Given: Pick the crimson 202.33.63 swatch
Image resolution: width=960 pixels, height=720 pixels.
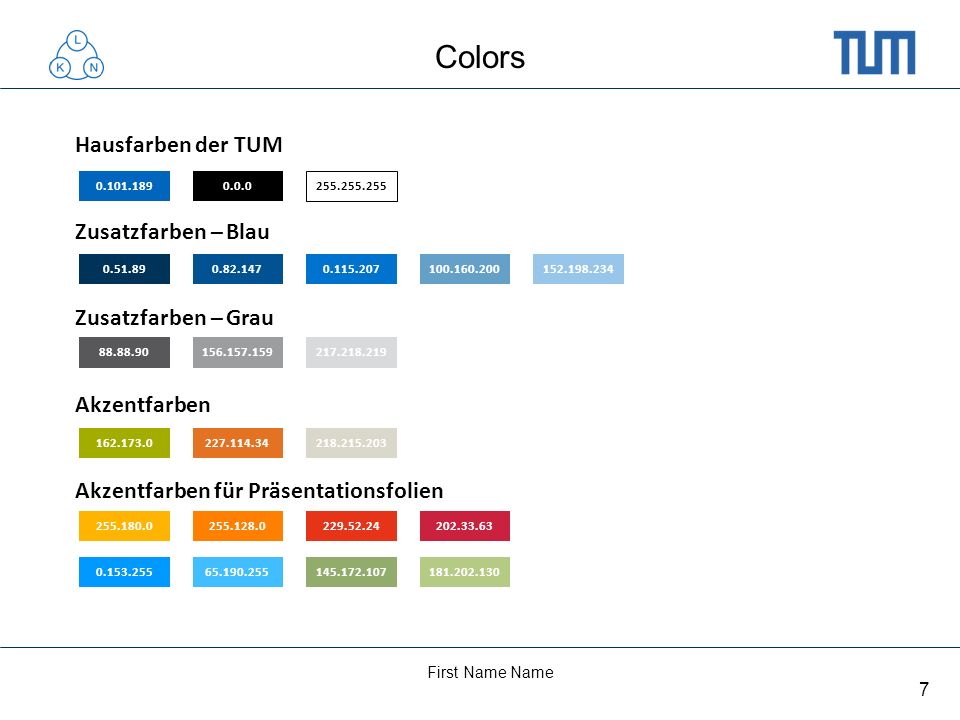Looking at the screenshot, I should (x=465, y=526).
